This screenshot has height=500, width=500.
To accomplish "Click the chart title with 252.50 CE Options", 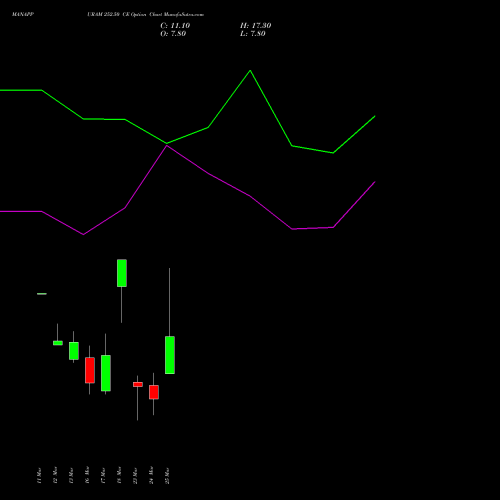I will (145, 15).
